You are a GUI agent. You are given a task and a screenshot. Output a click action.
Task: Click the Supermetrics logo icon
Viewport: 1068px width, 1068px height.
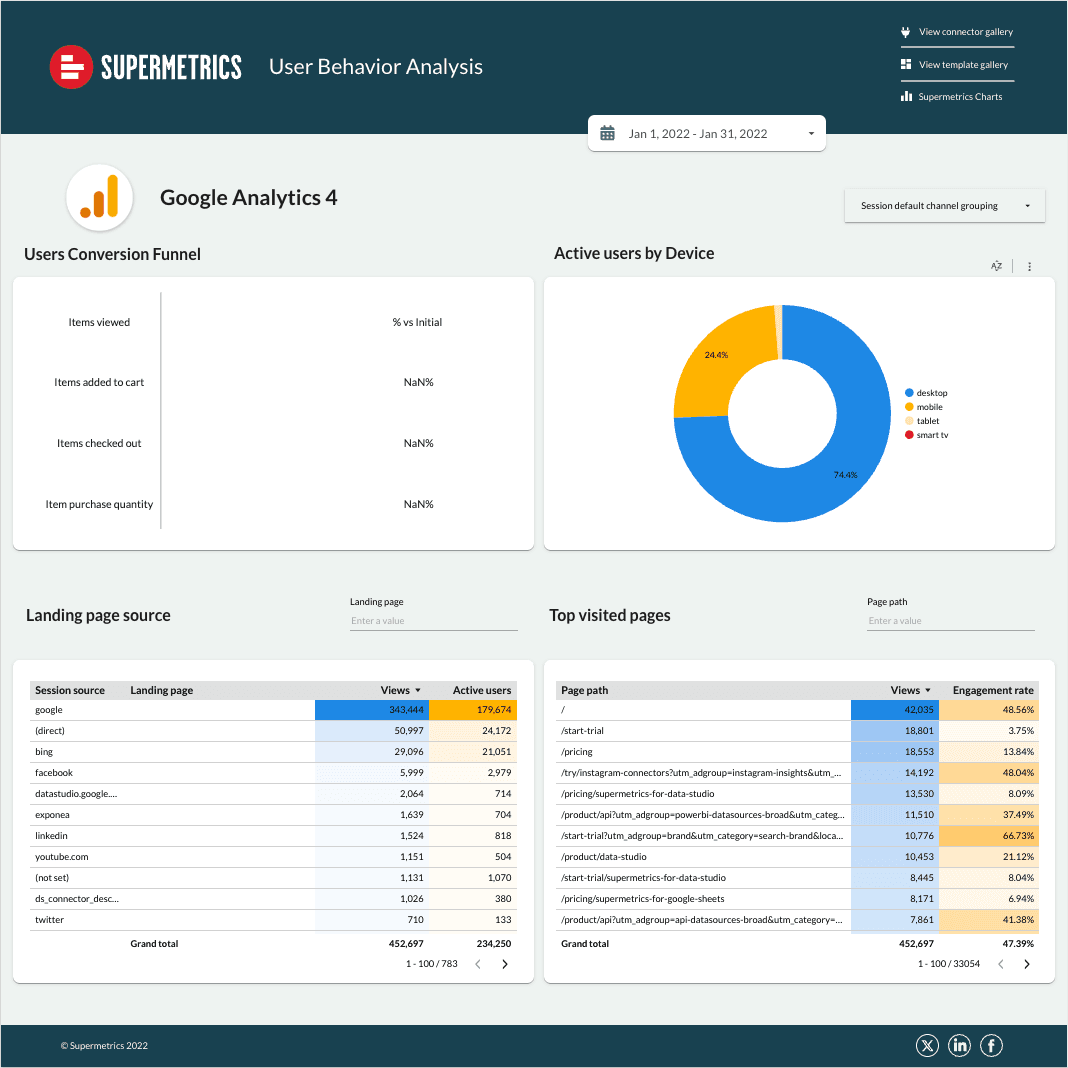[x=71, y=67]
